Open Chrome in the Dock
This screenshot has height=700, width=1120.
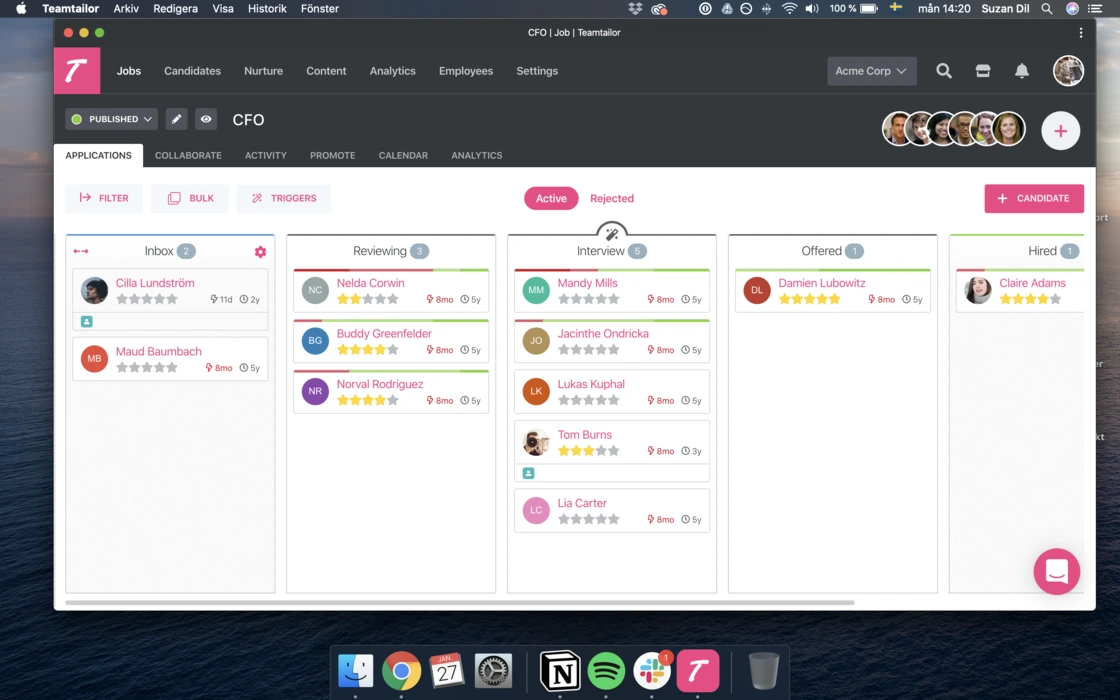coord(401,671)
